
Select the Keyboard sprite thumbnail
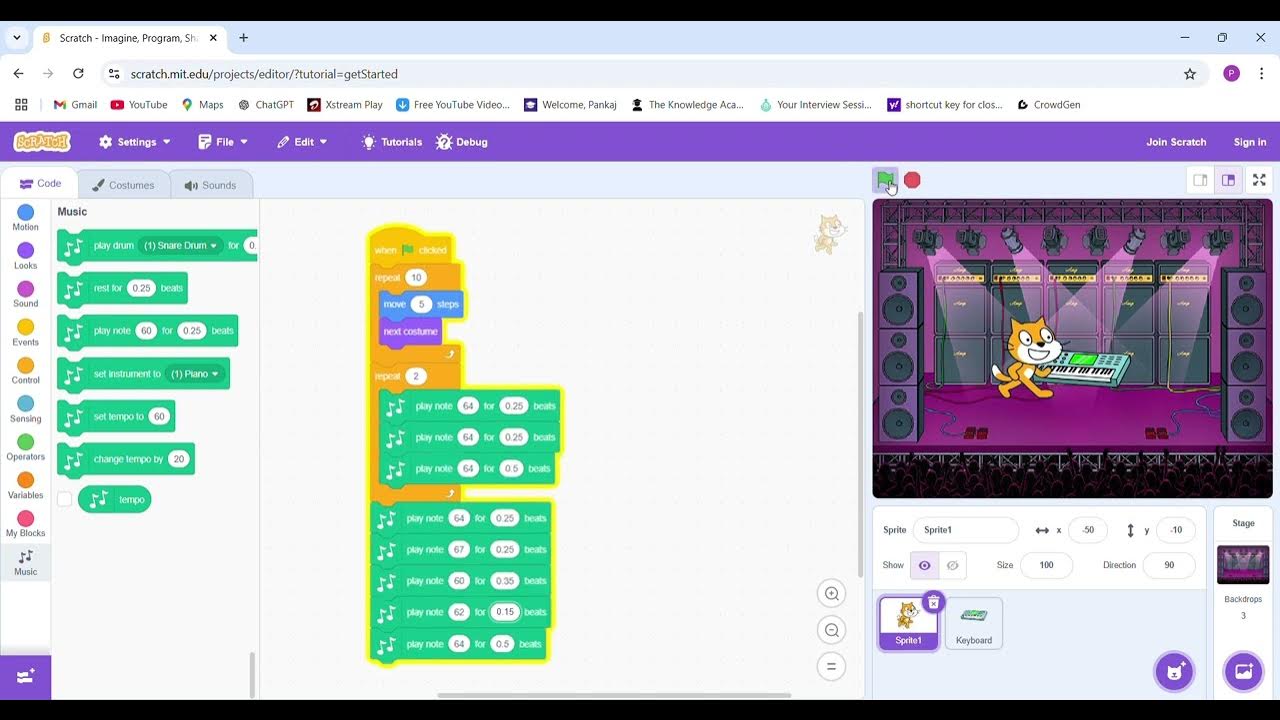pos(974,623)
